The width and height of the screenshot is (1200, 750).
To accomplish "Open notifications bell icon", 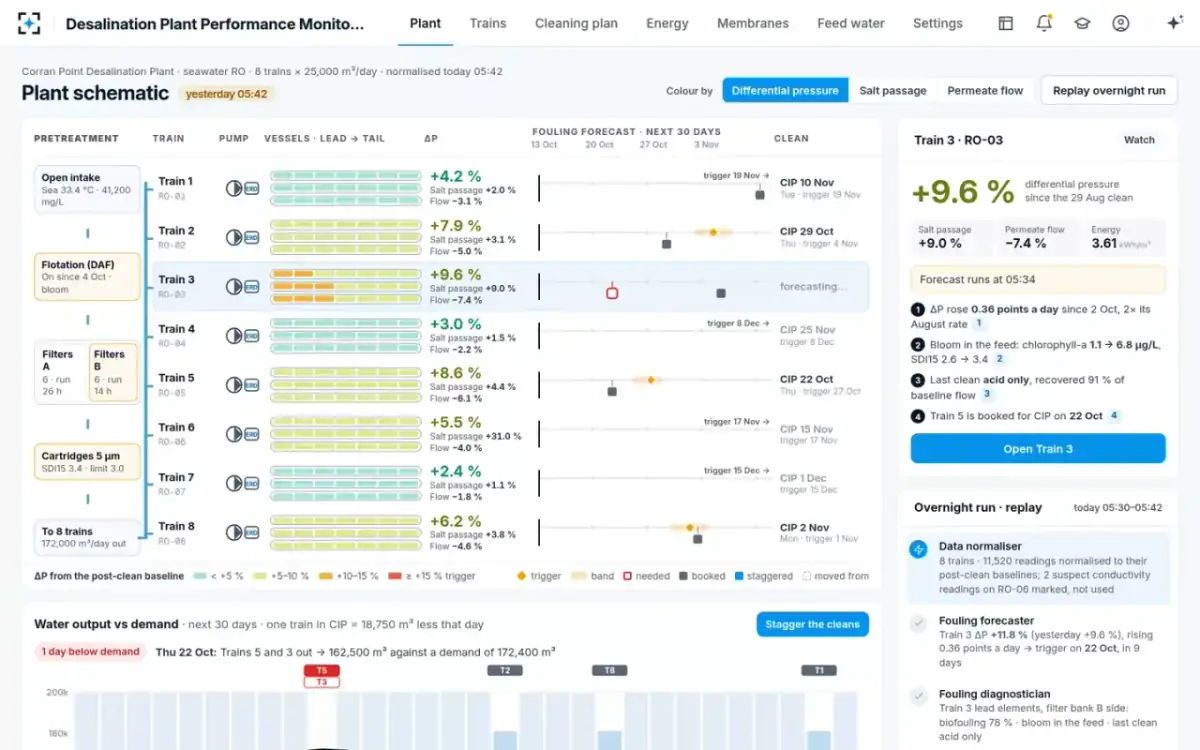I will [1044, 23].
